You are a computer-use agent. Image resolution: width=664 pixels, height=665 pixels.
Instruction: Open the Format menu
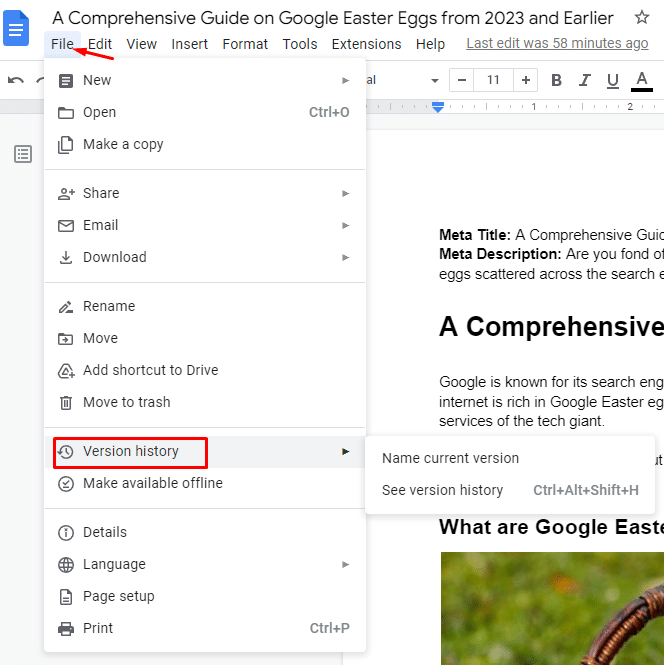(x=245, y=44)
